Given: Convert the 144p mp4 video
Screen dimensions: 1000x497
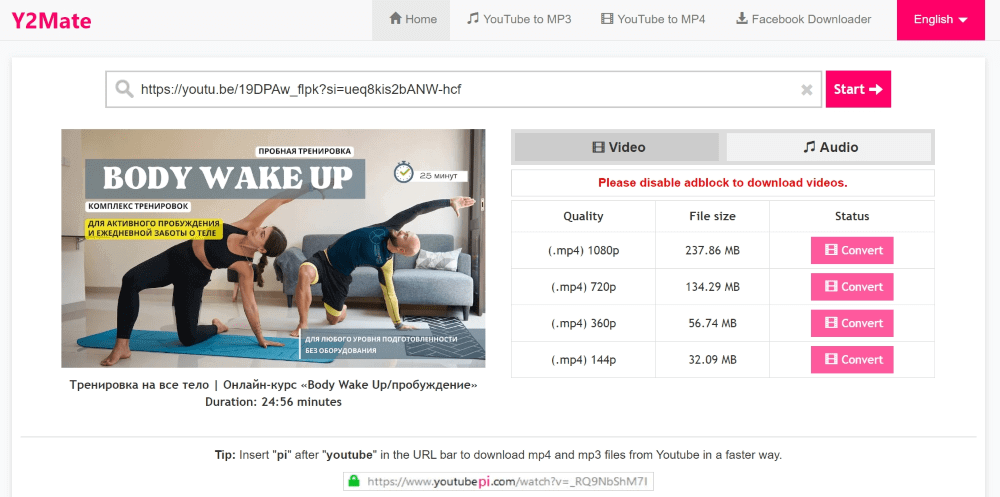Looking at the screenshot, I should coord(852,359).
